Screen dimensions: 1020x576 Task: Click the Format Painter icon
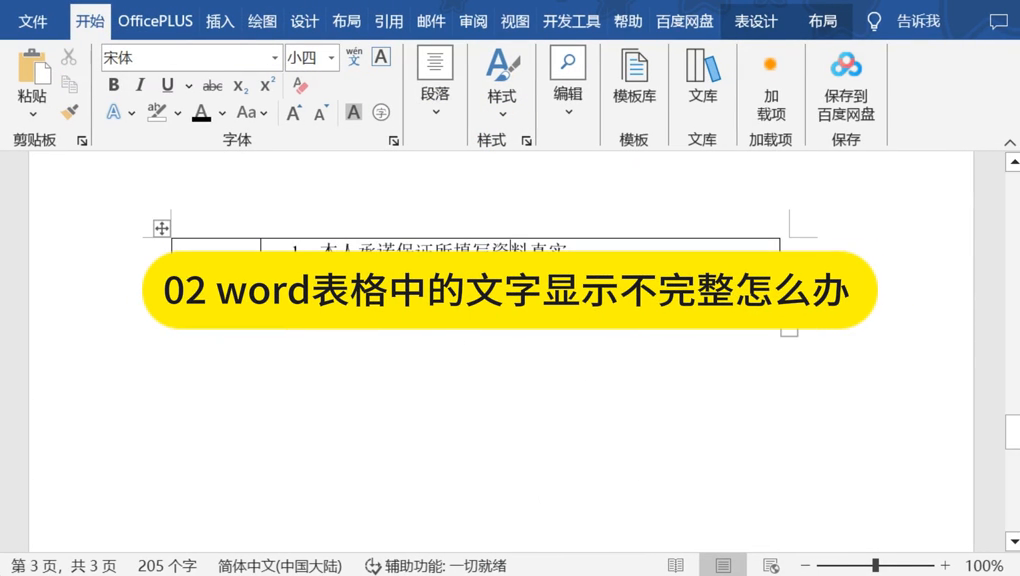(x=69, y=112)
